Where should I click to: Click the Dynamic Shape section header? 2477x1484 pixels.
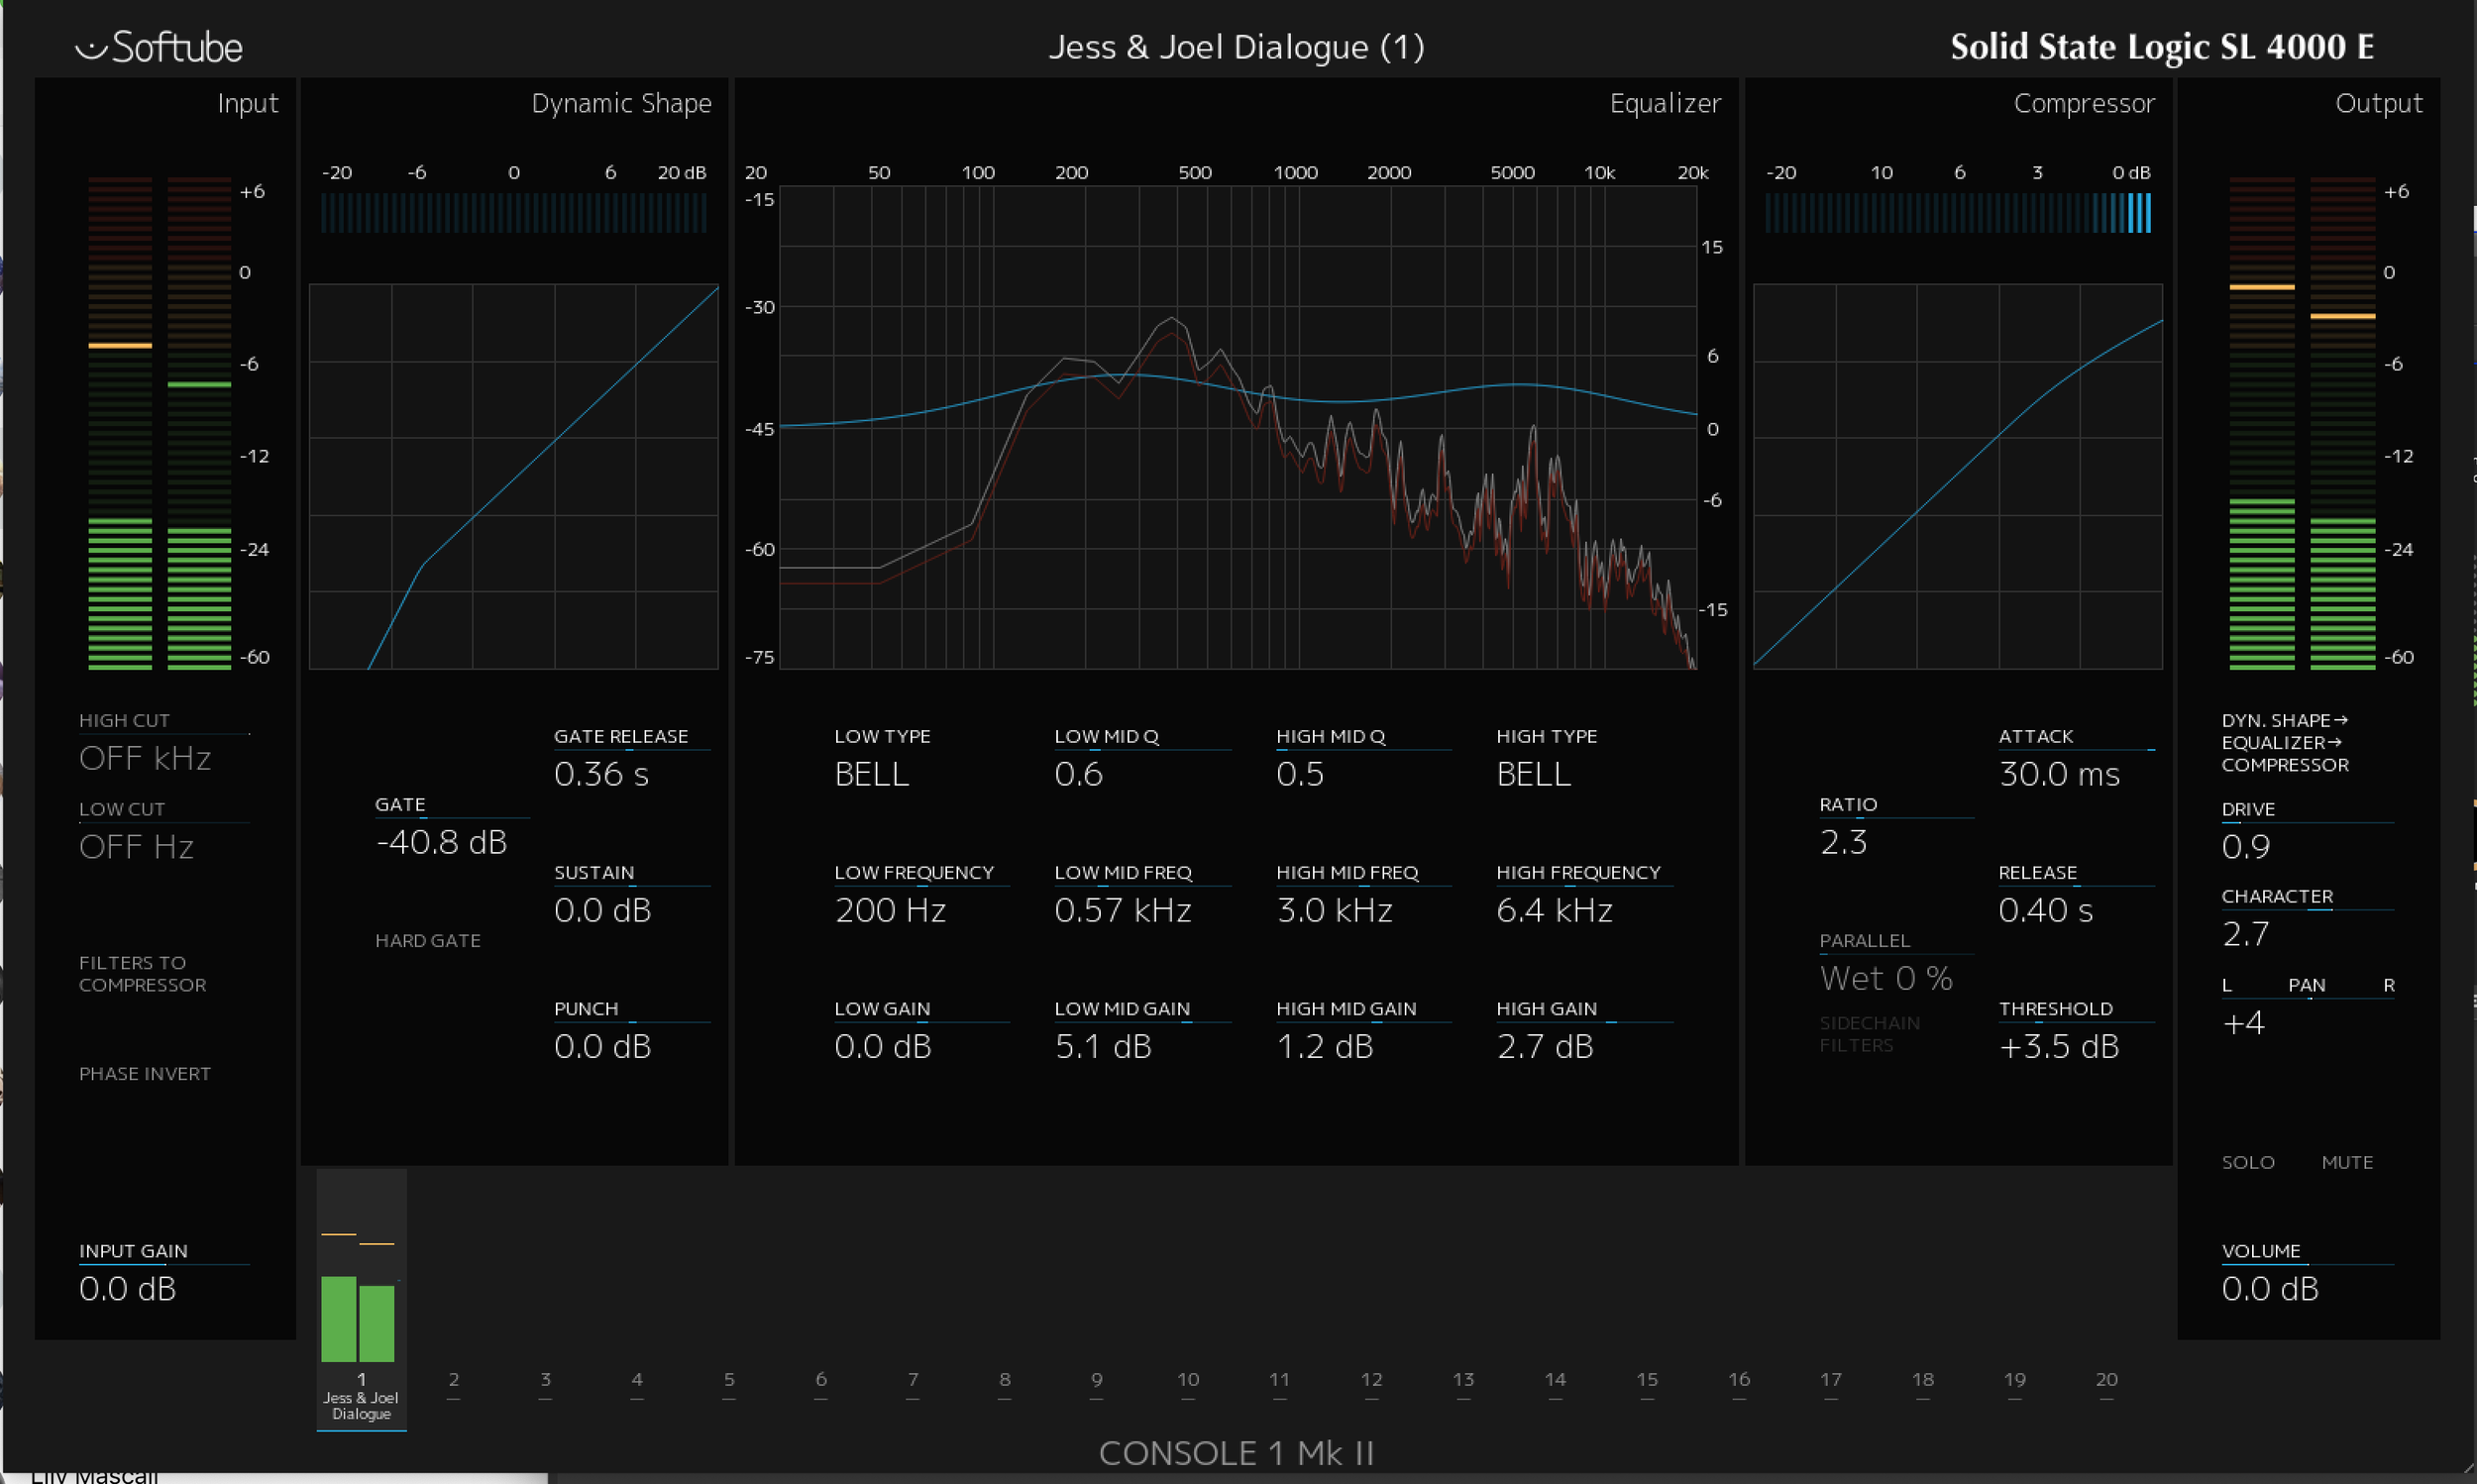[x=621, y=103]
